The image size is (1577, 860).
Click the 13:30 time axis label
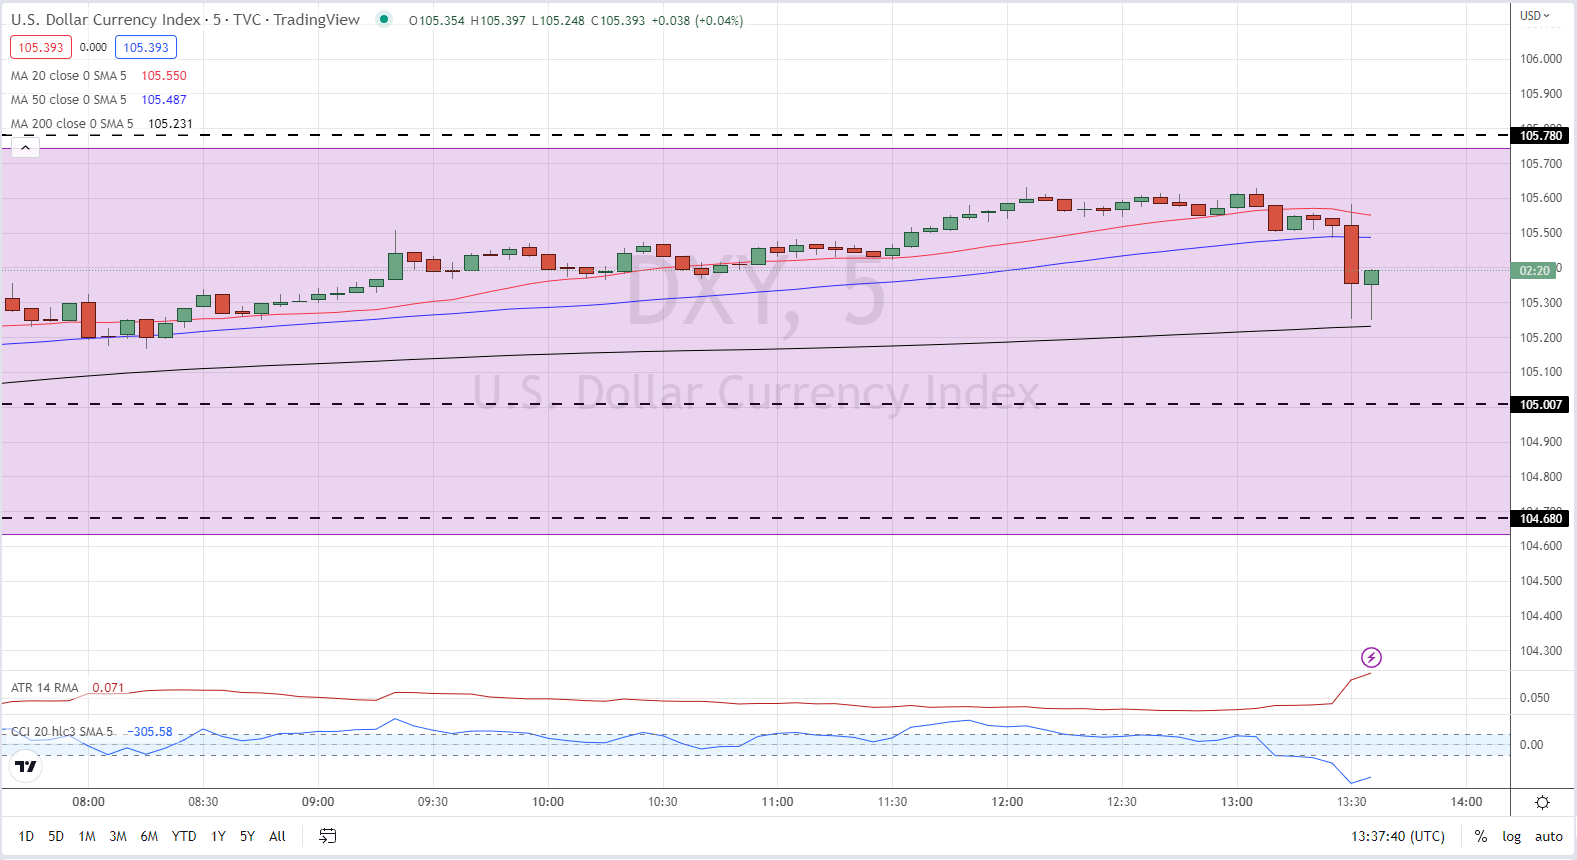1351,802
